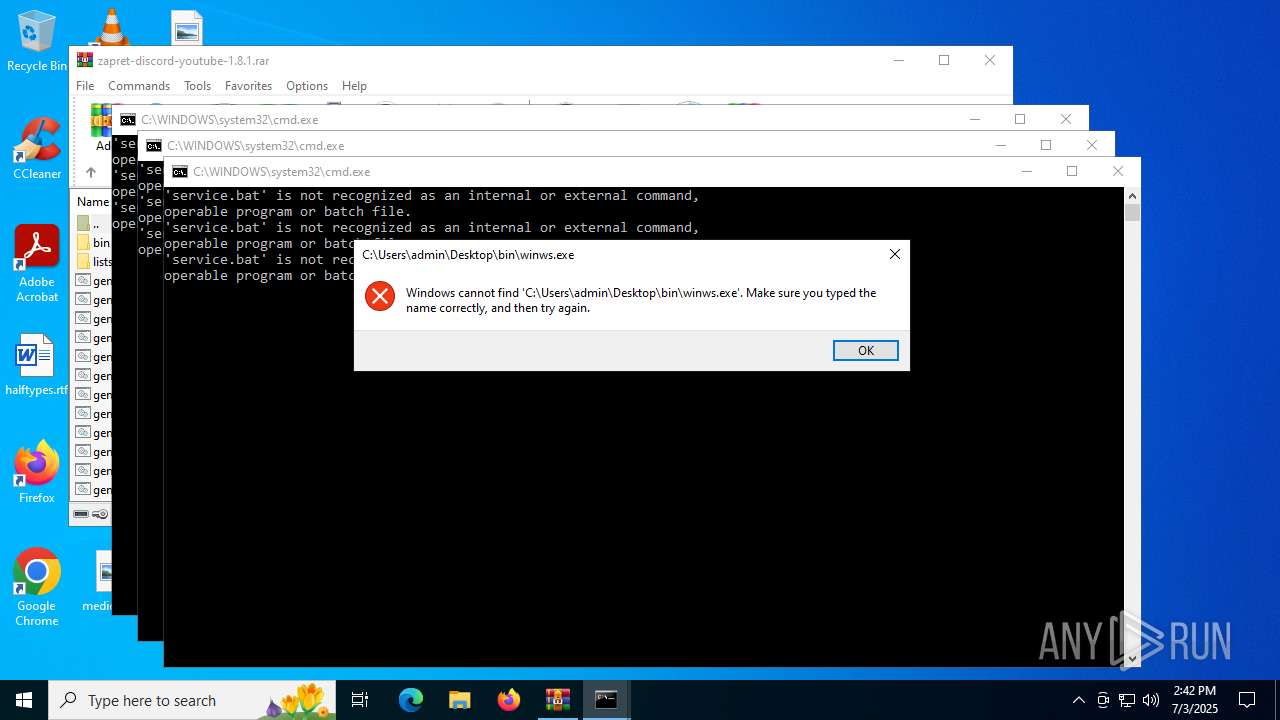This screenshot has width=1280, height=720.
Task: Click the front cmd window scrollbar thumb
Action: pos(1132,212)
